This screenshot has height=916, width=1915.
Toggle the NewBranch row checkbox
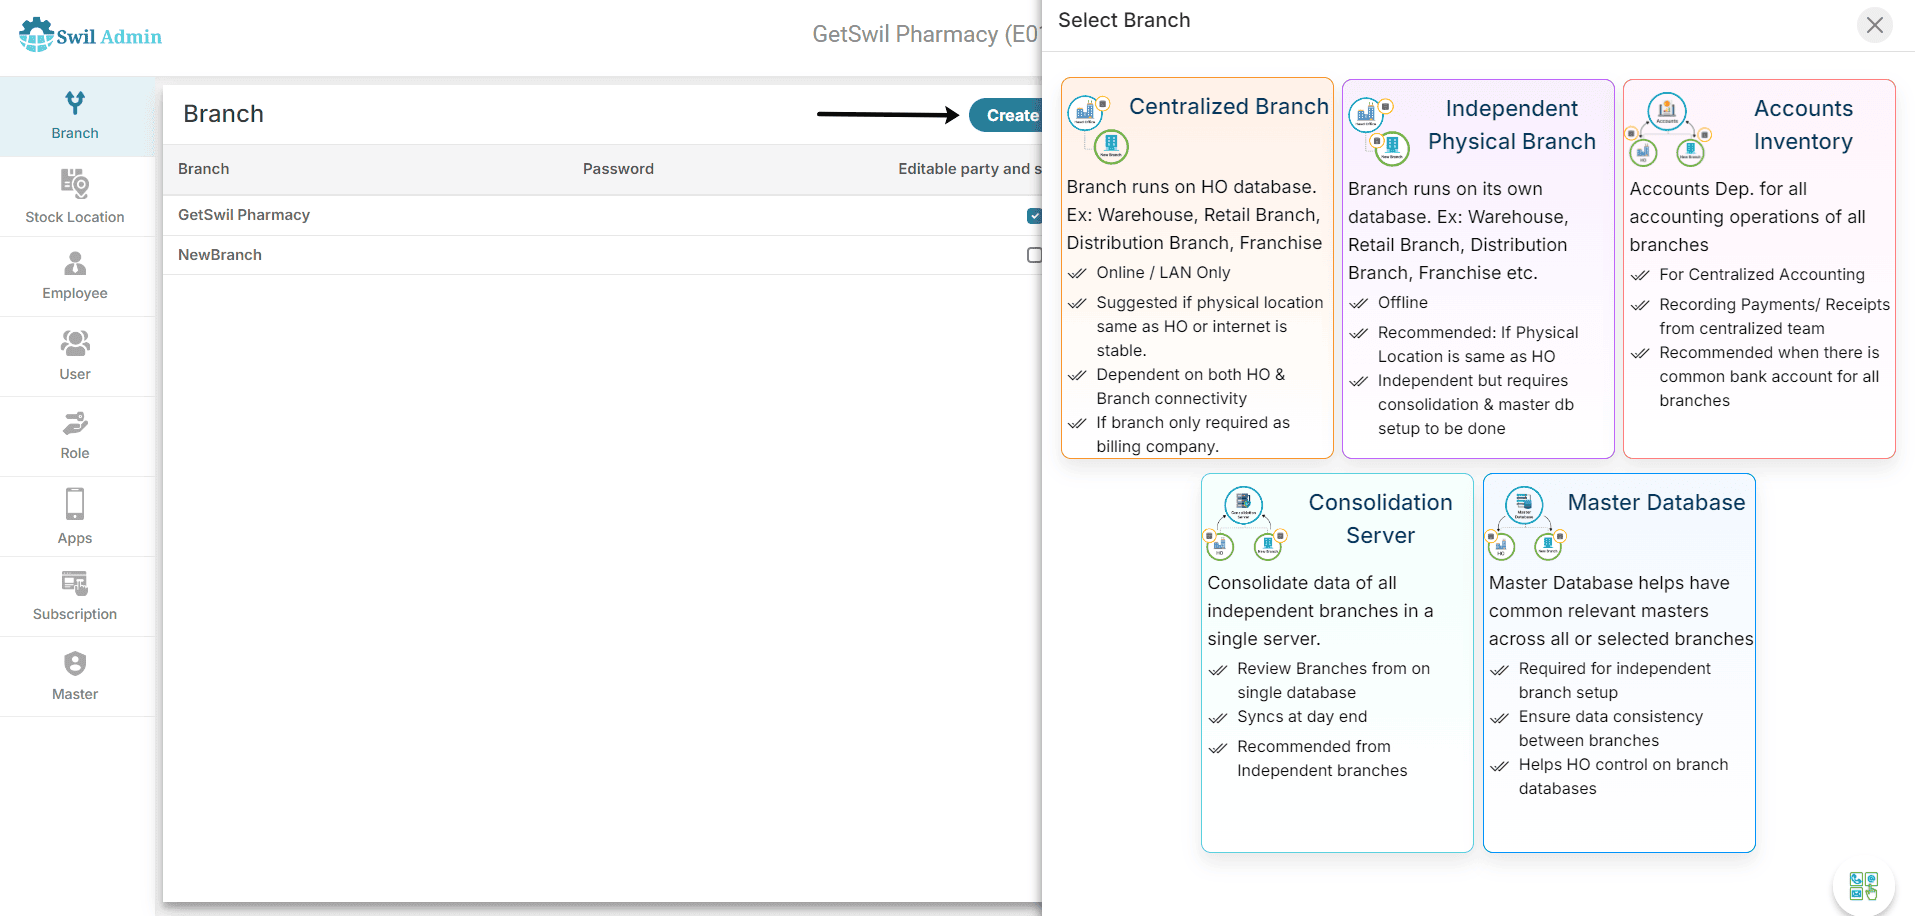click(x=1034, y=255)
